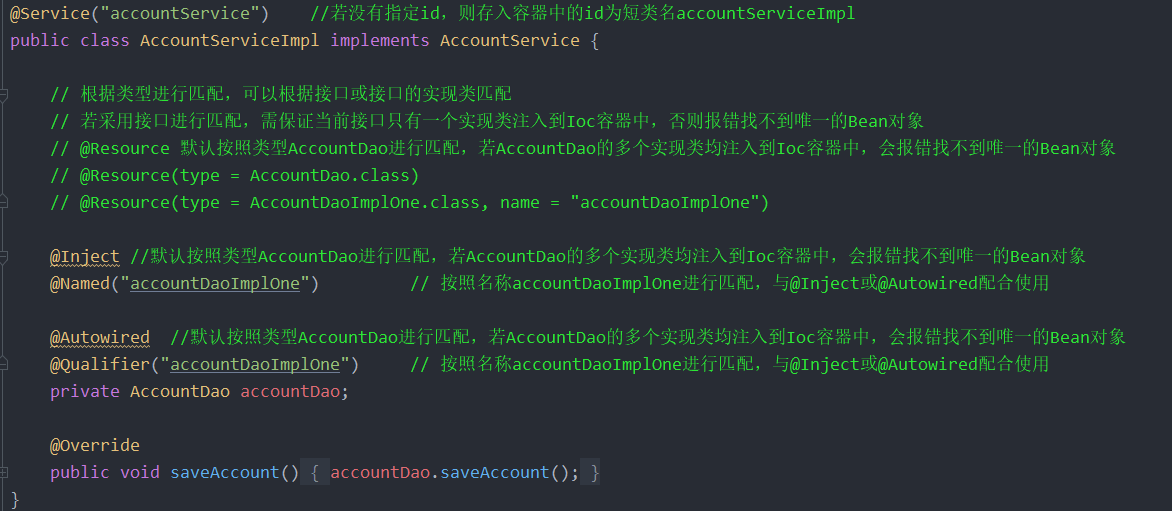Click the AccountService interface name after implements
1172x511 pixels.
click(510, 40)
